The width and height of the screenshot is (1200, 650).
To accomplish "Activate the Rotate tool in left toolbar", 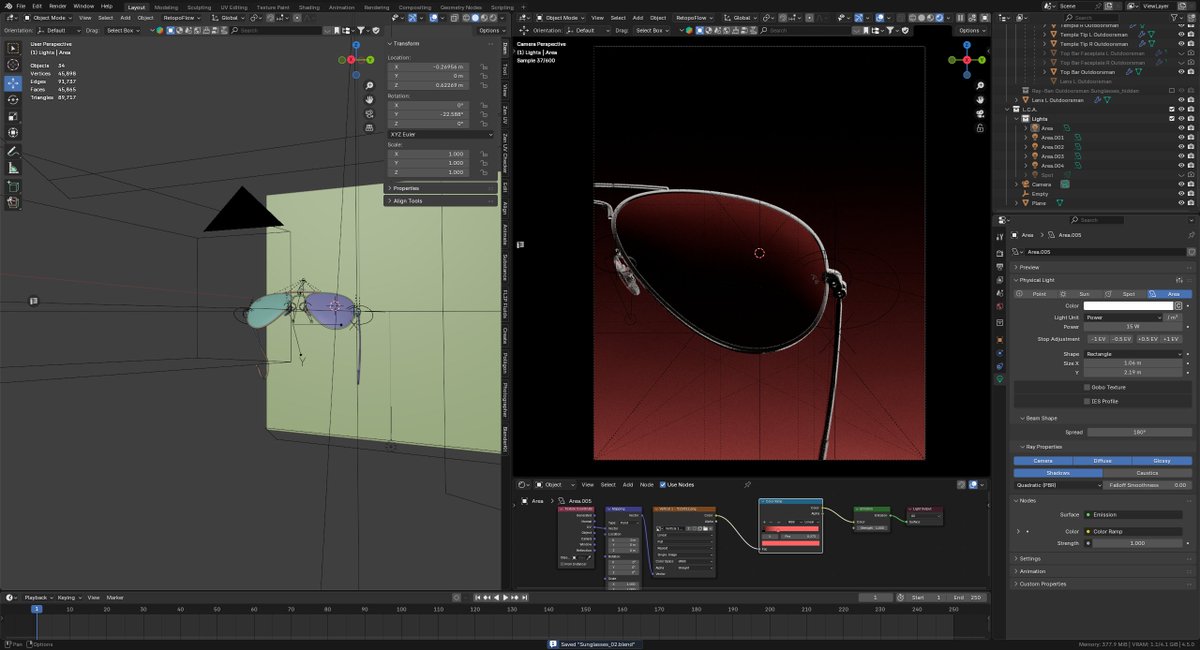I will pyautogui.click(x=13, y=99).
